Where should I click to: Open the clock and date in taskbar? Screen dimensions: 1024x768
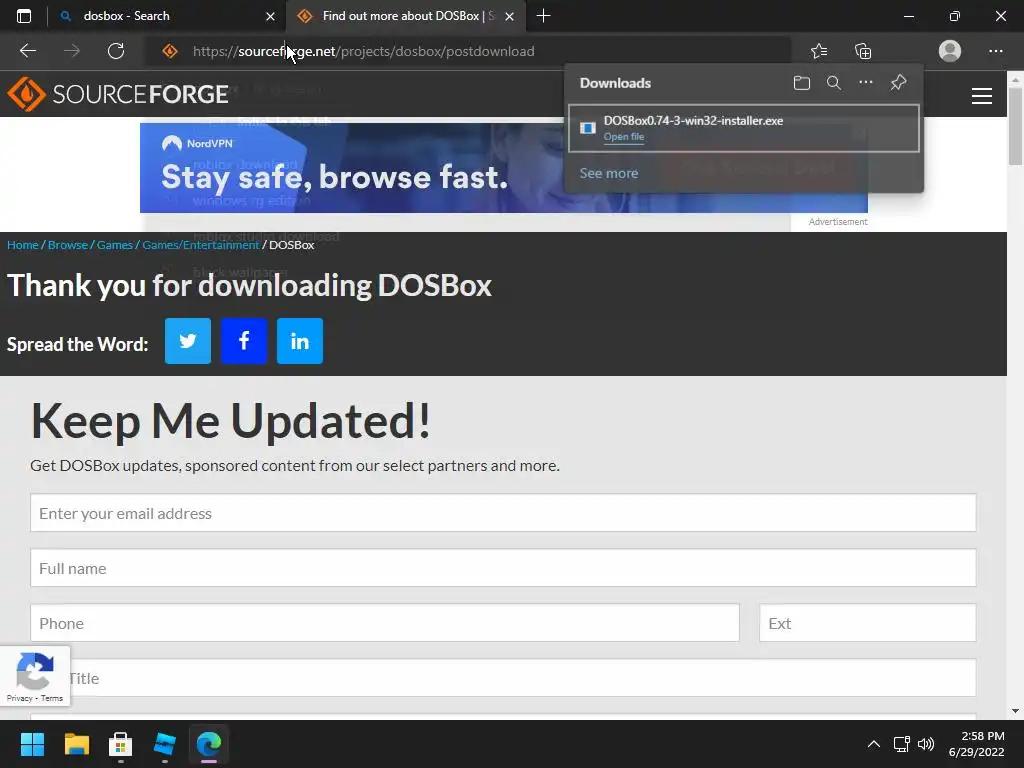(976, 744)
